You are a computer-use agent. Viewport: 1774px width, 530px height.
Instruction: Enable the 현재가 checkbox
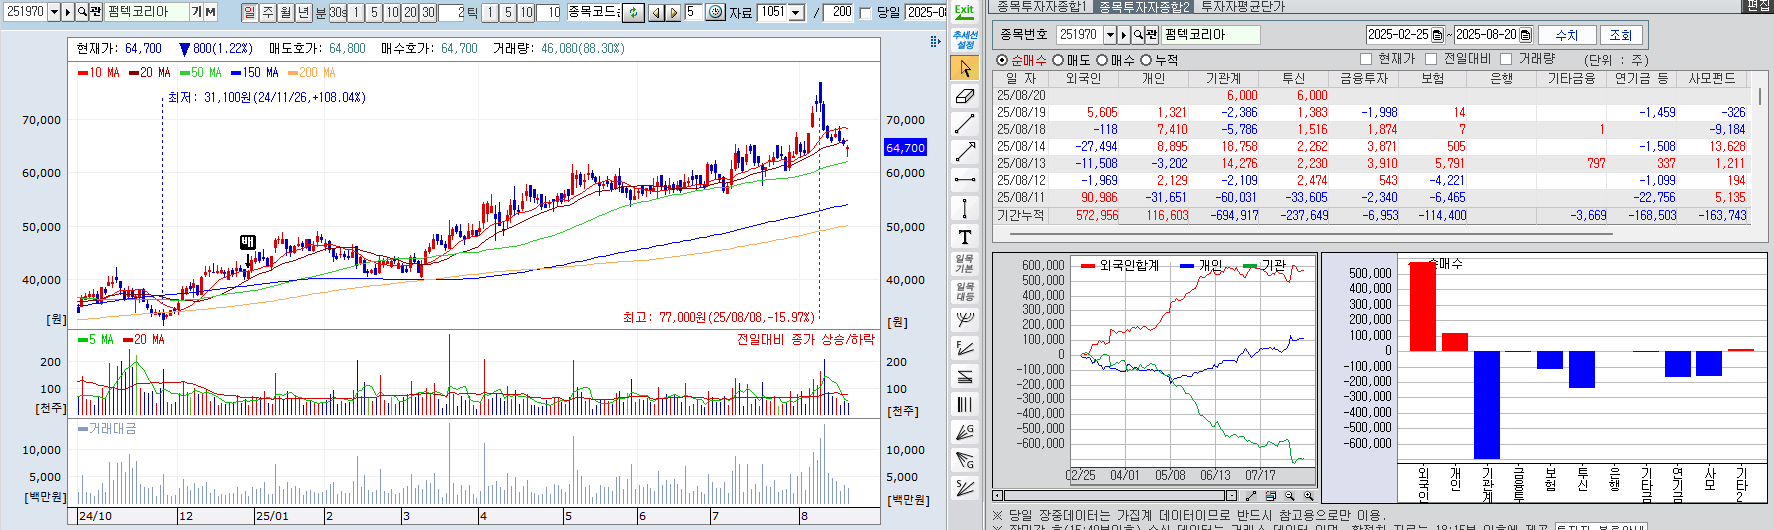1366,59
